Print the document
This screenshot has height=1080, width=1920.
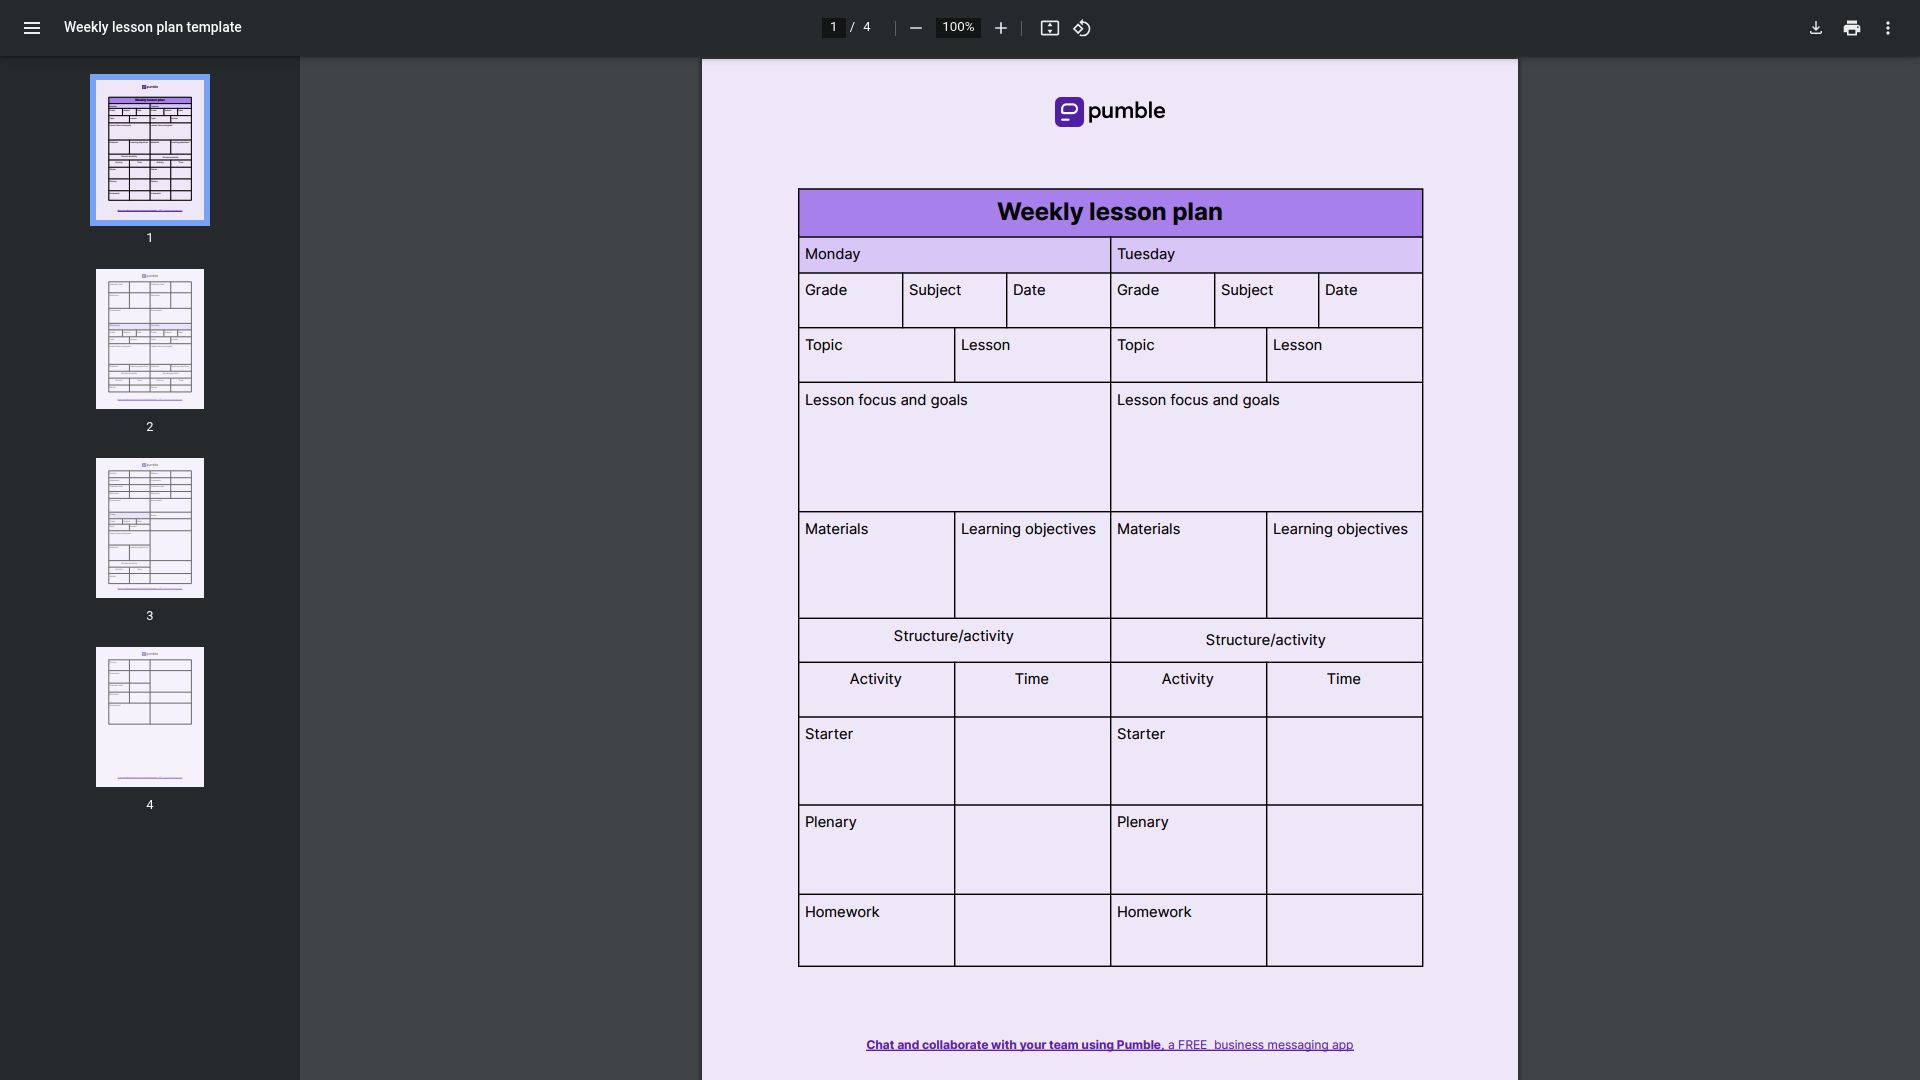pyautogui.click(x=1852, y=28)
